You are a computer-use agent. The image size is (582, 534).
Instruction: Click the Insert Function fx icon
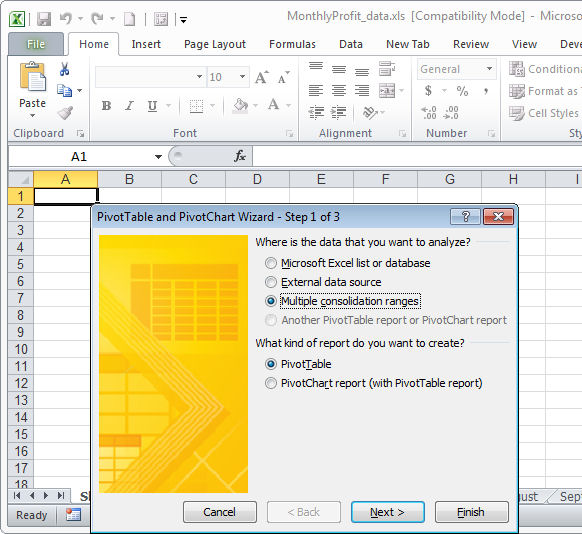point(240,156)
